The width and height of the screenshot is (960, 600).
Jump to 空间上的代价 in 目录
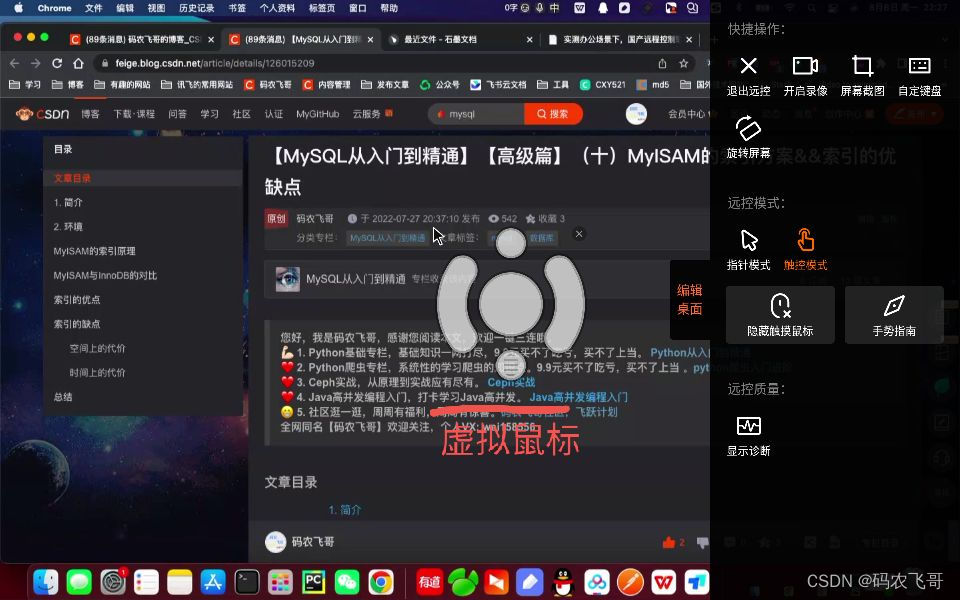[x=97, y=348]
